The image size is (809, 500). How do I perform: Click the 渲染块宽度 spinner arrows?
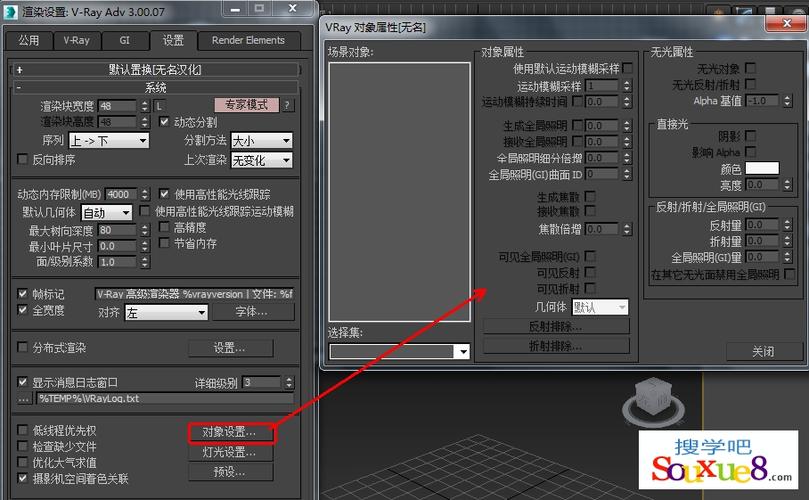click(x=146, y=106)
